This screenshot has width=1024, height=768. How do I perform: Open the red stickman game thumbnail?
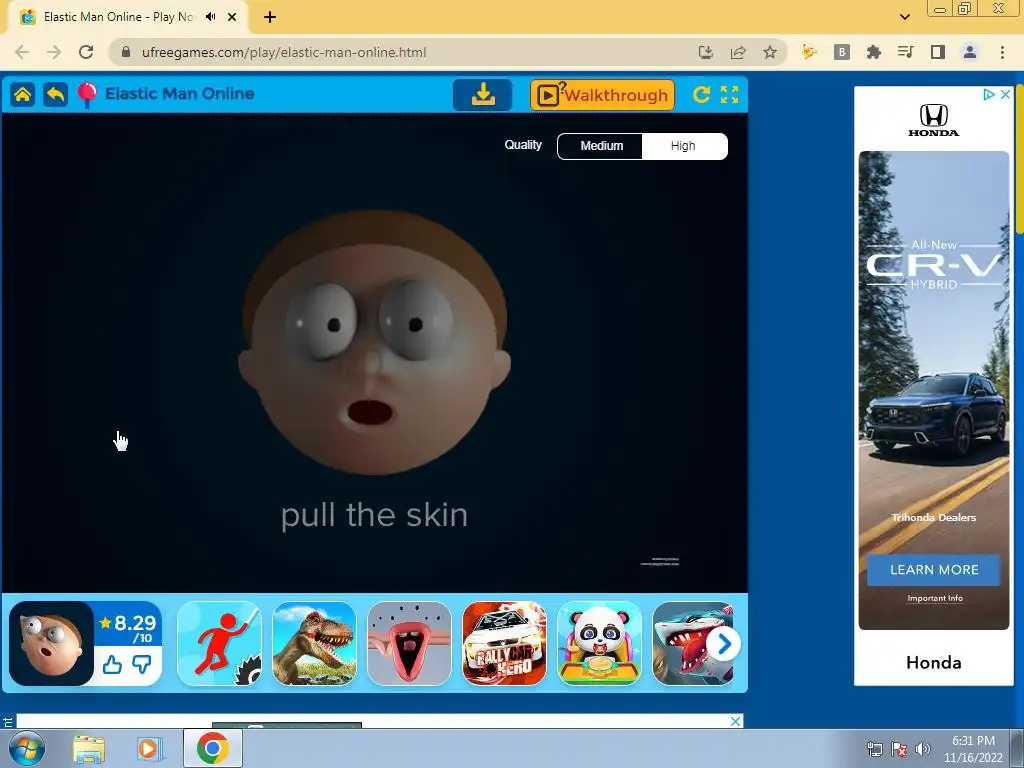219,643
